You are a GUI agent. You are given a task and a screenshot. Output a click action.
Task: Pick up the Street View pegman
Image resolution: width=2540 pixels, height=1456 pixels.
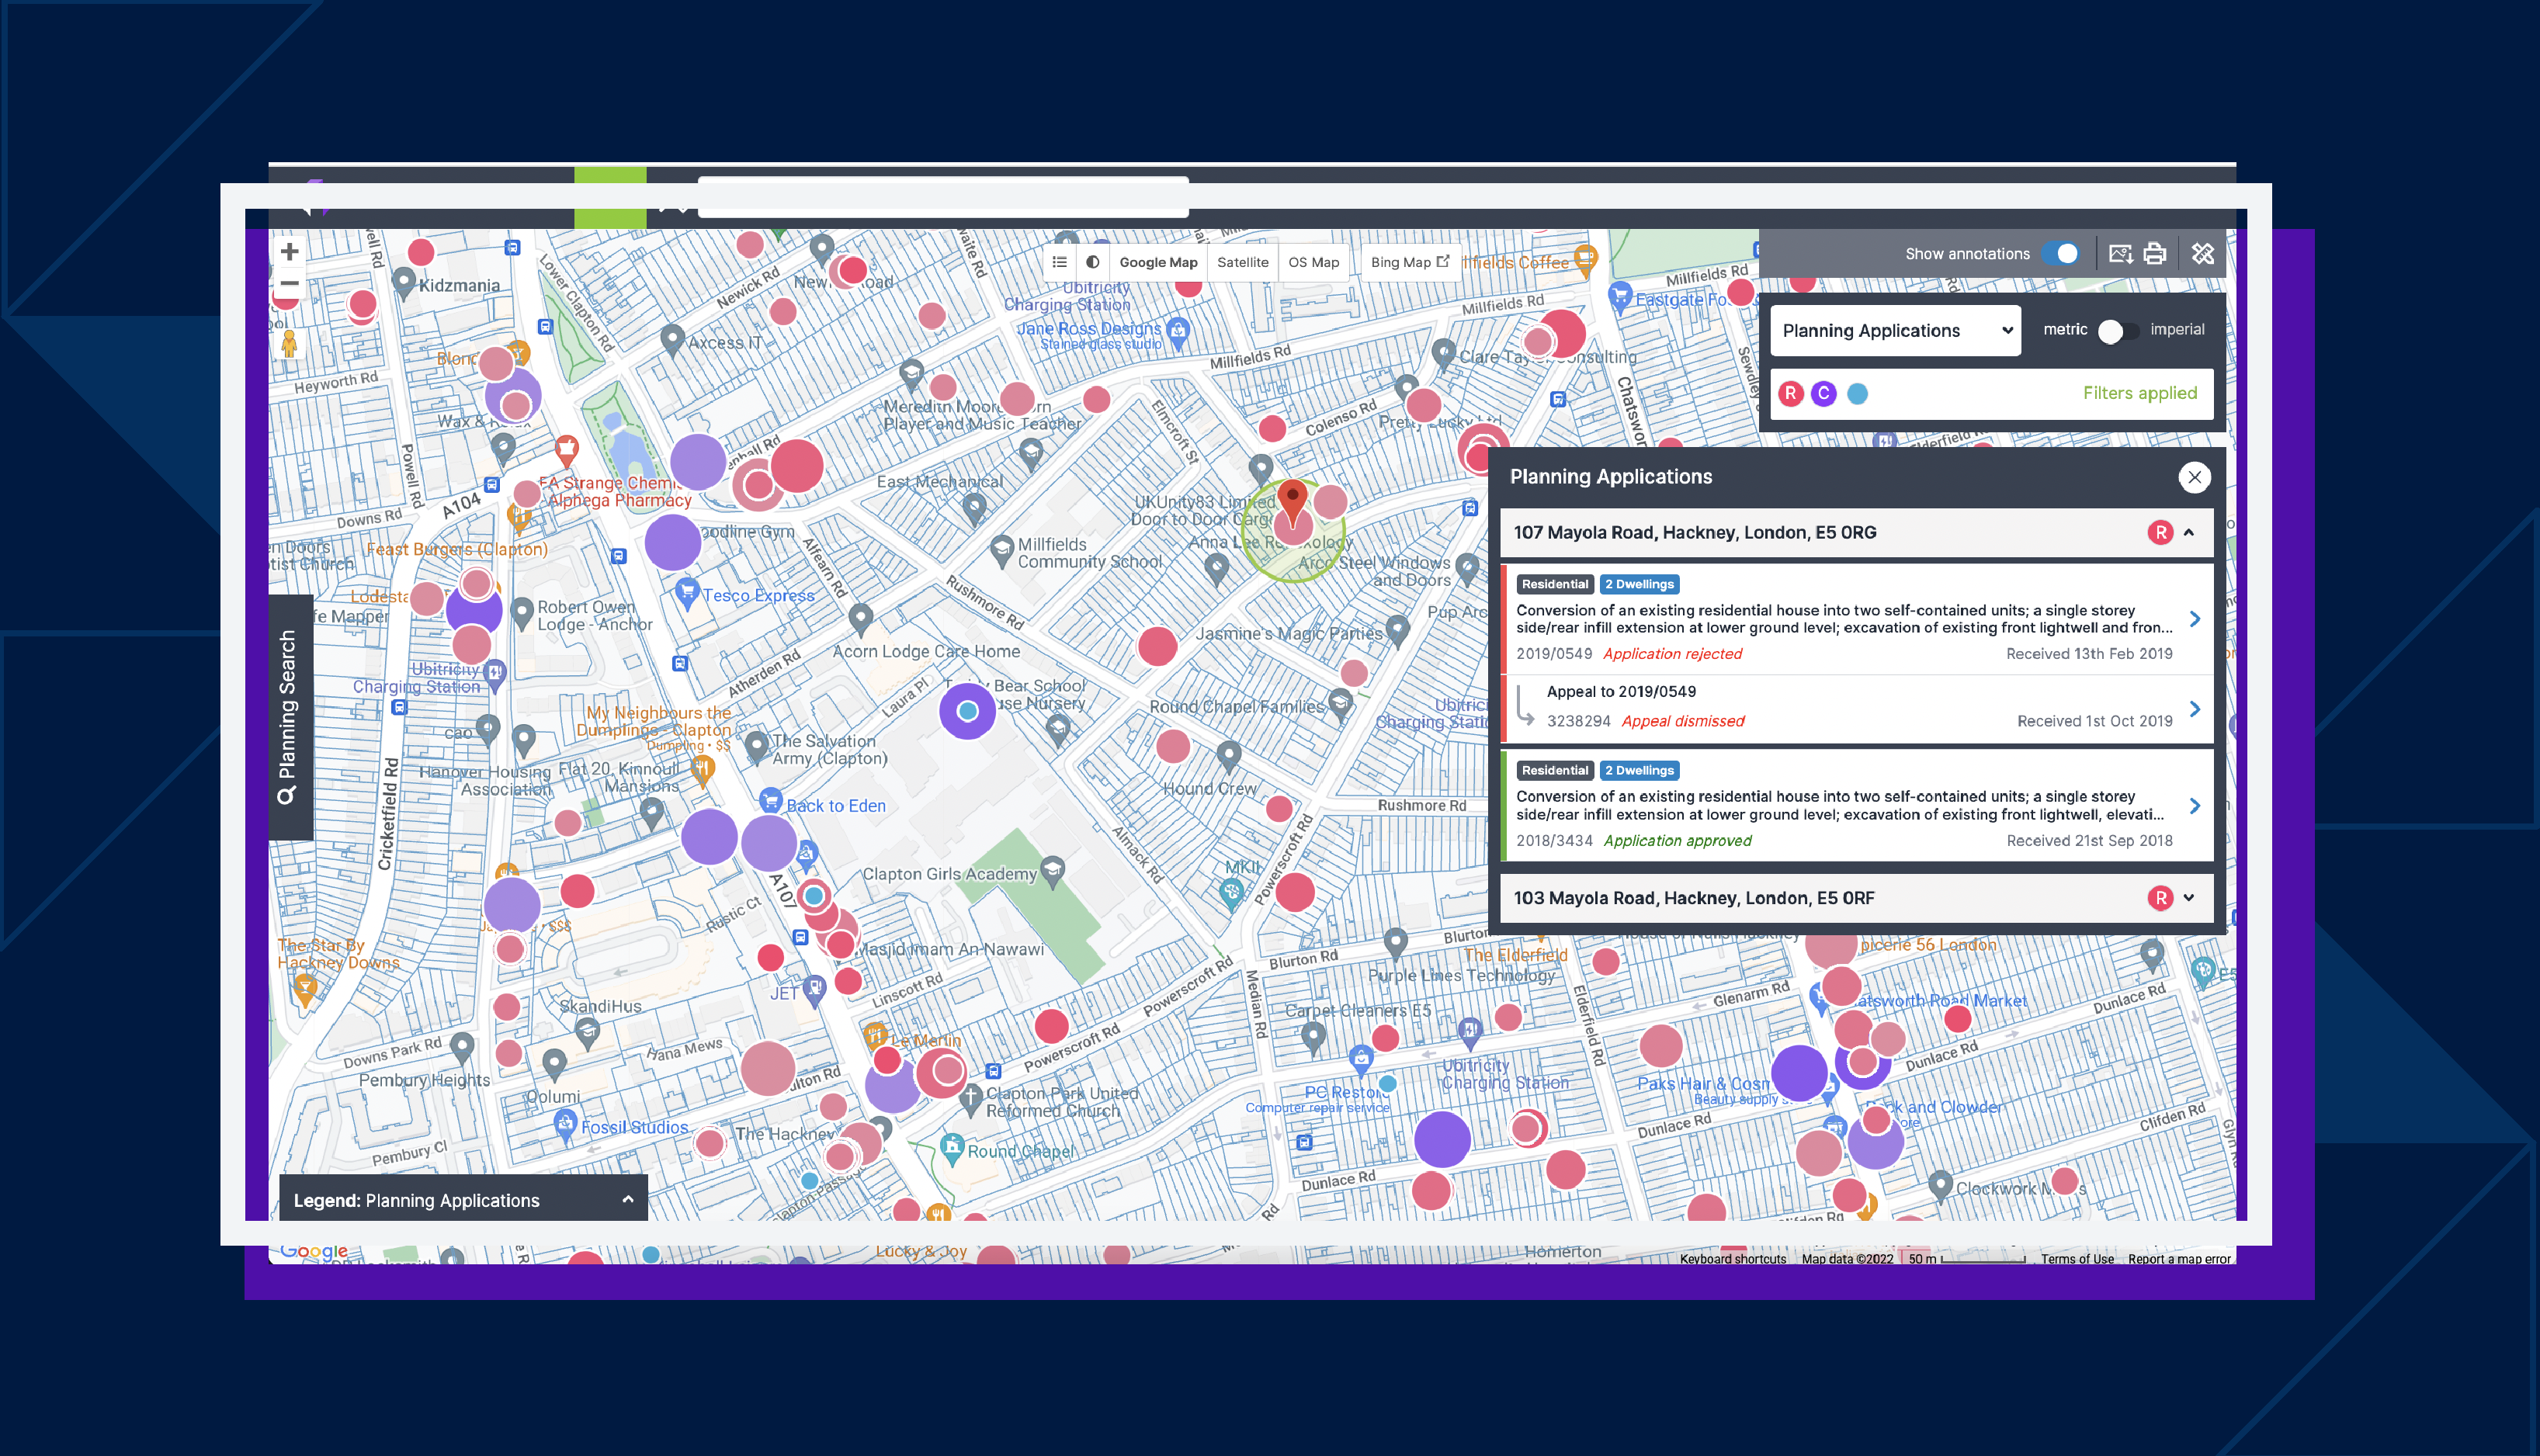tap(289, 343)
